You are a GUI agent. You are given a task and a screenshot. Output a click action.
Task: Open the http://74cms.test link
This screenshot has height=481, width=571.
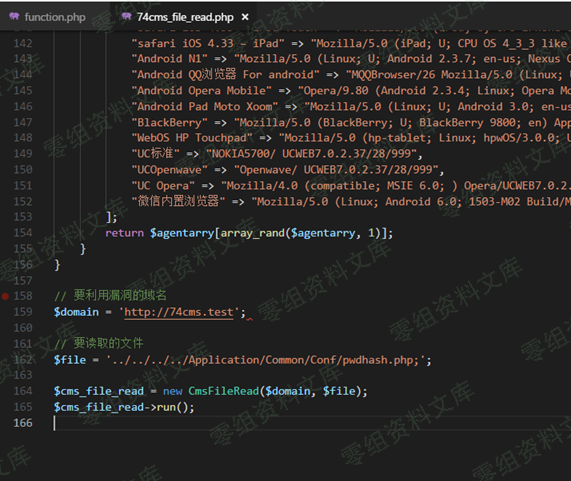click(x=179, y=312)
